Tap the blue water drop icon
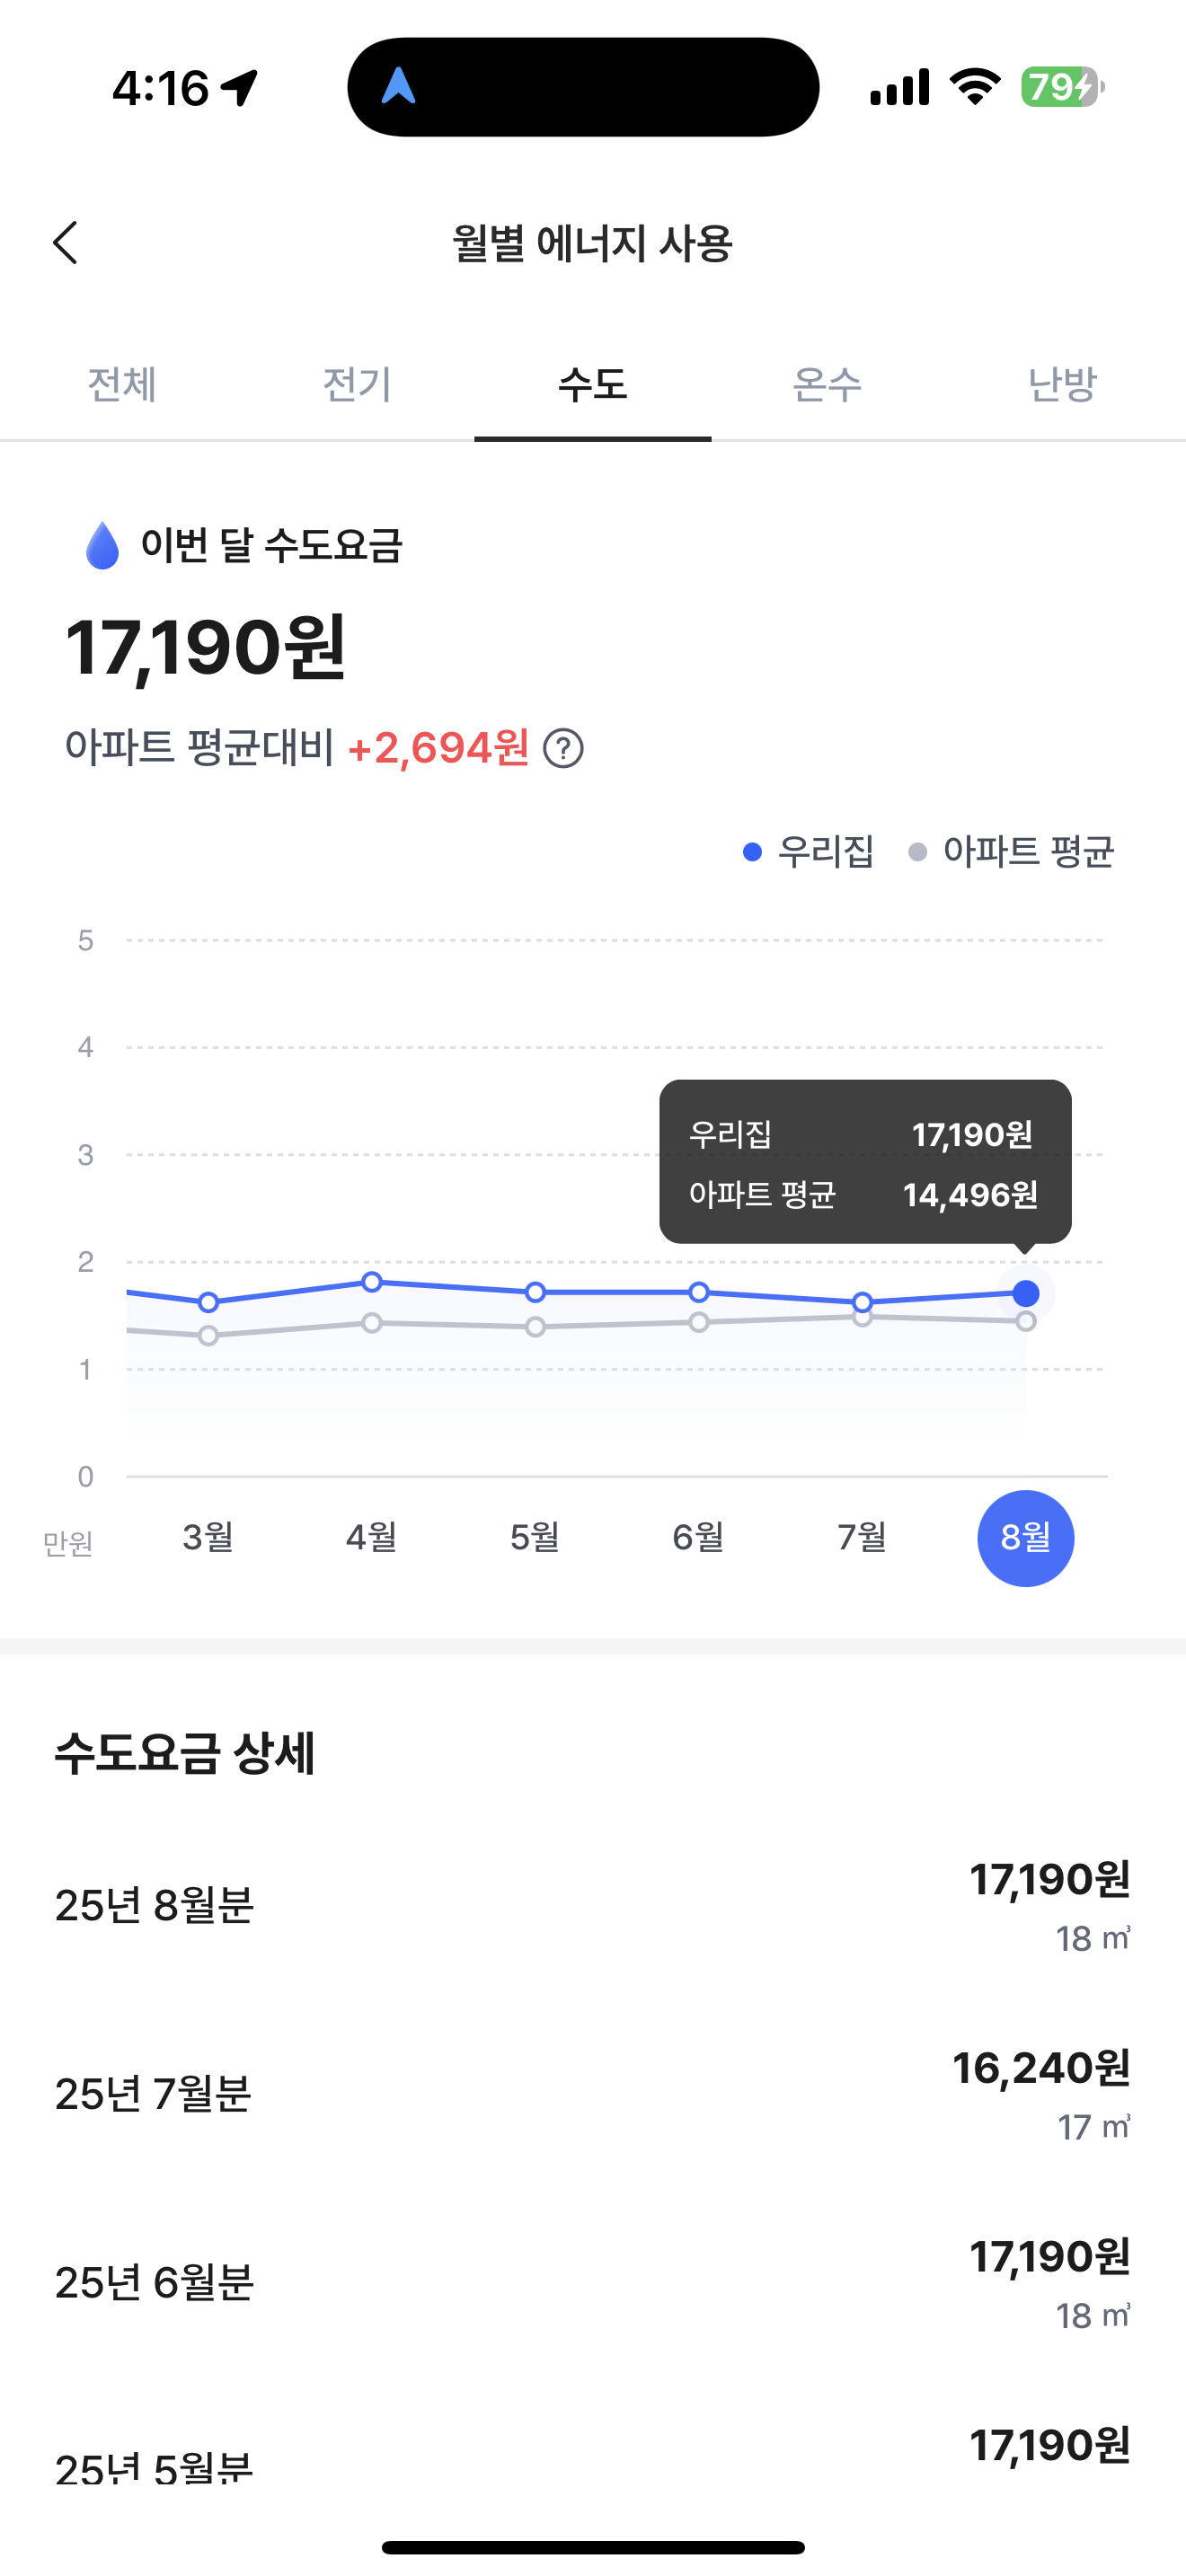 pos(102,546)
